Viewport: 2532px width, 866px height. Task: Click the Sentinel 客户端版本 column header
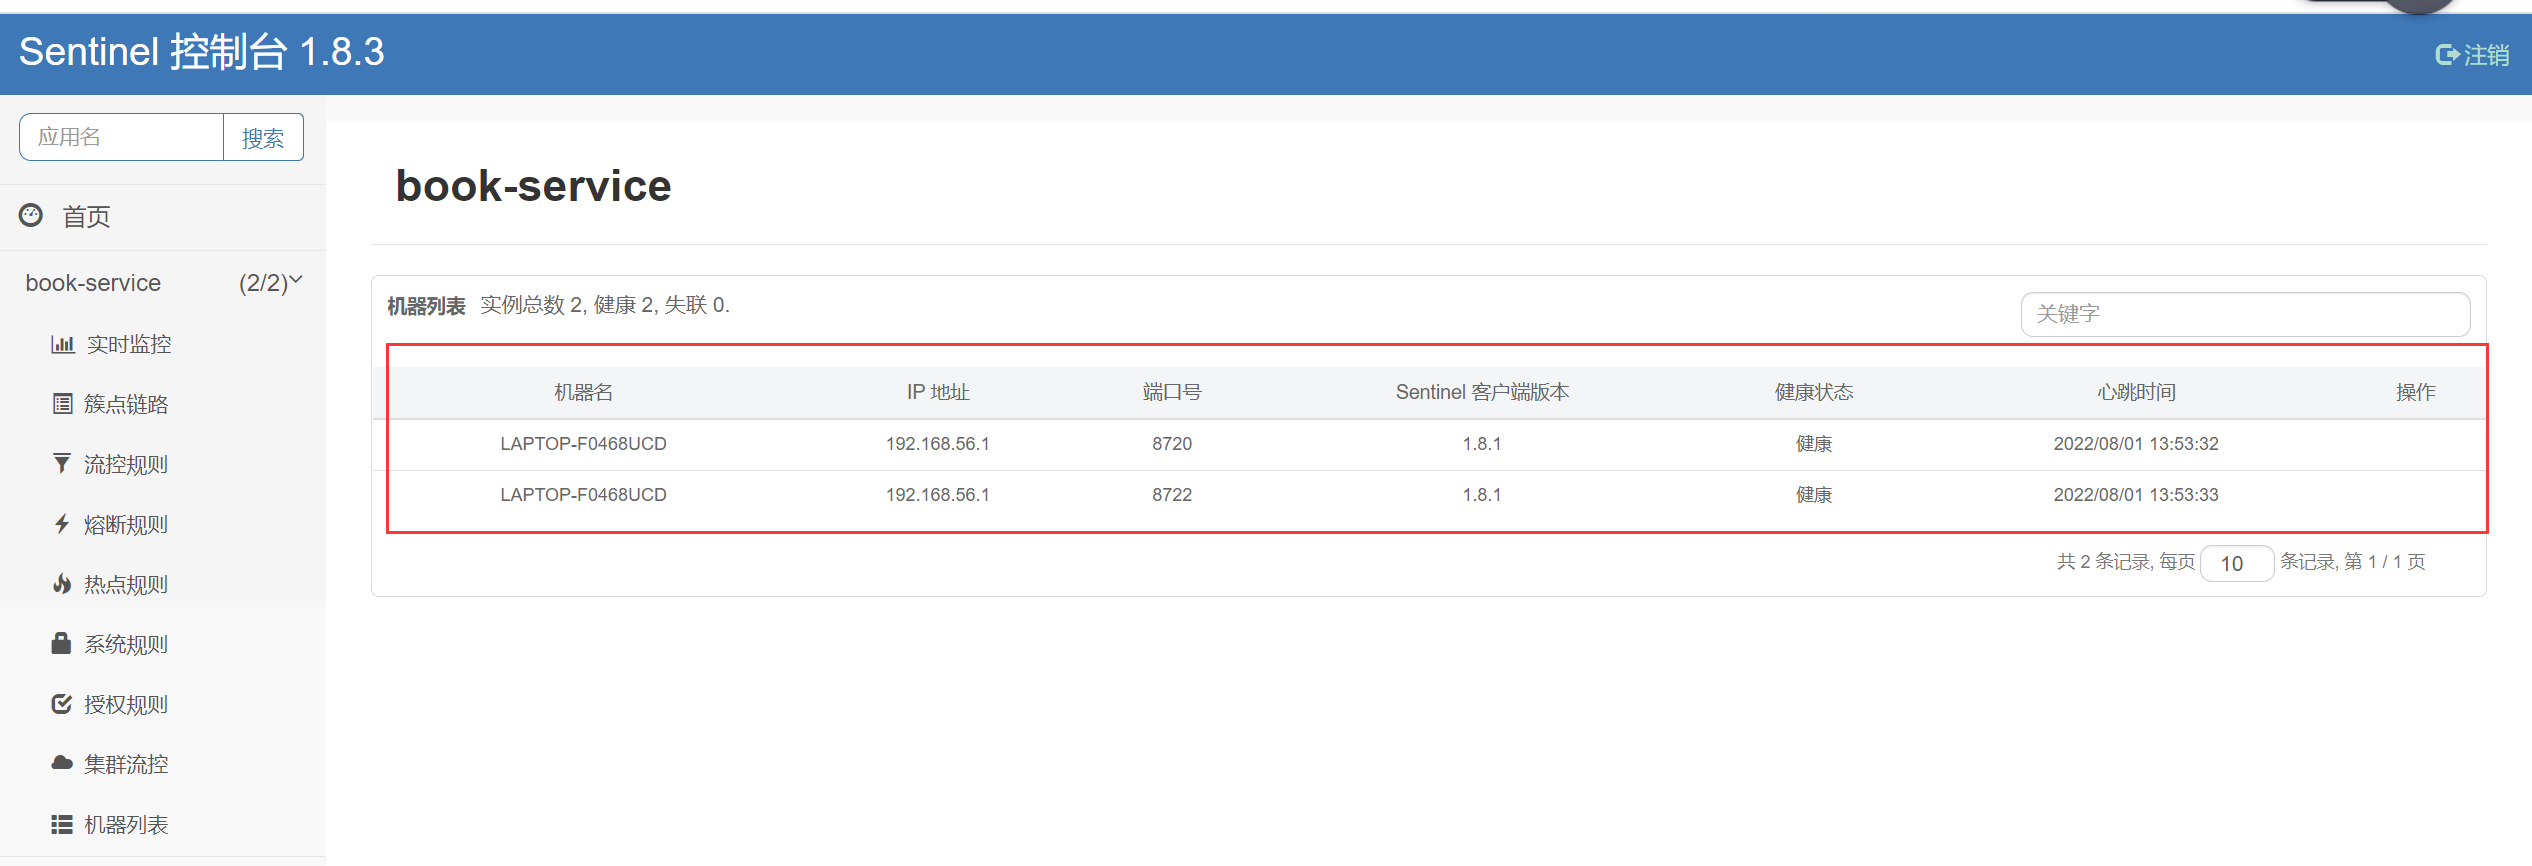(1482, 392)
